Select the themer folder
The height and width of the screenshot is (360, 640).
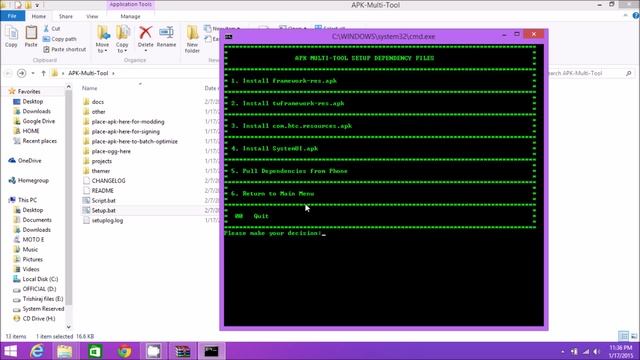(x=100, y=171)
